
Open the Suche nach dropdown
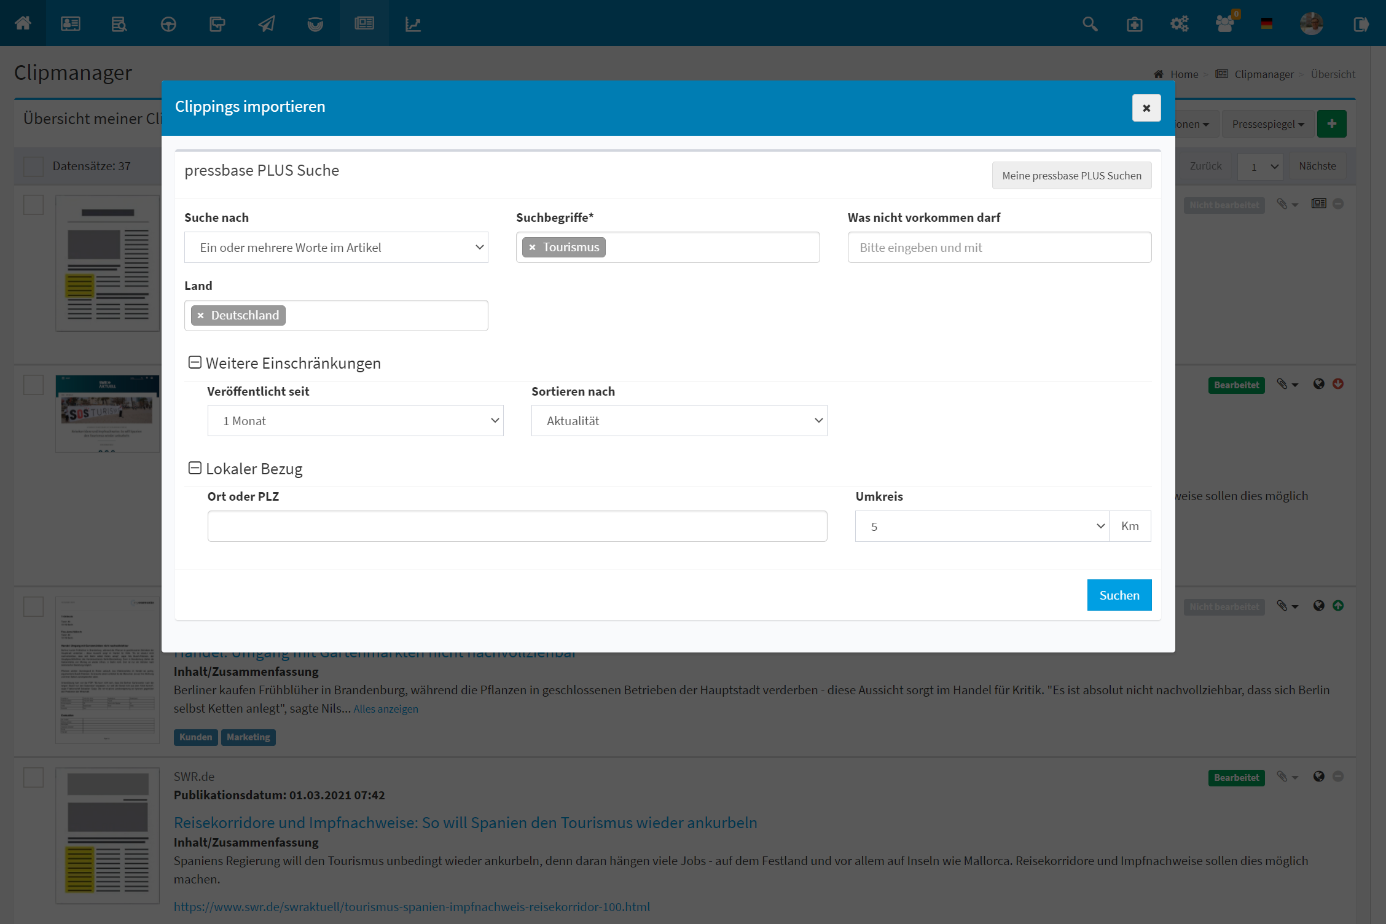click(336, 248)
